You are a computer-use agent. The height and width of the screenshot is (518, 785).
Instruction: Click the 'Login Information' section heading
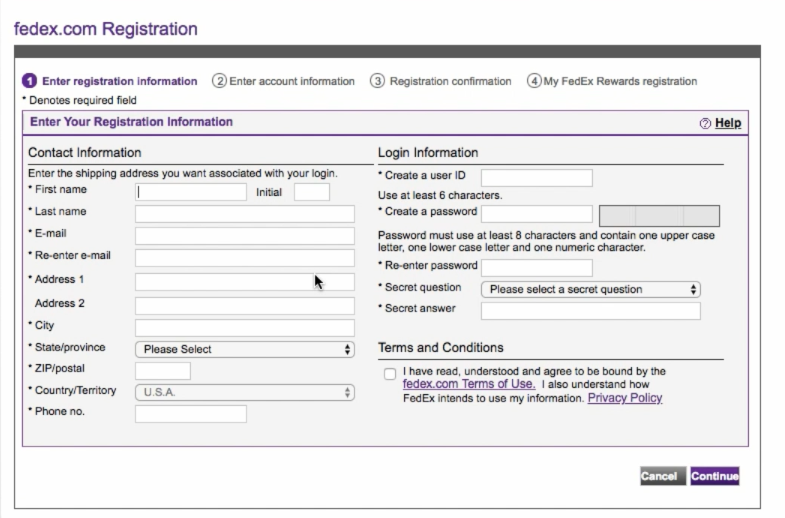point(428,153)
